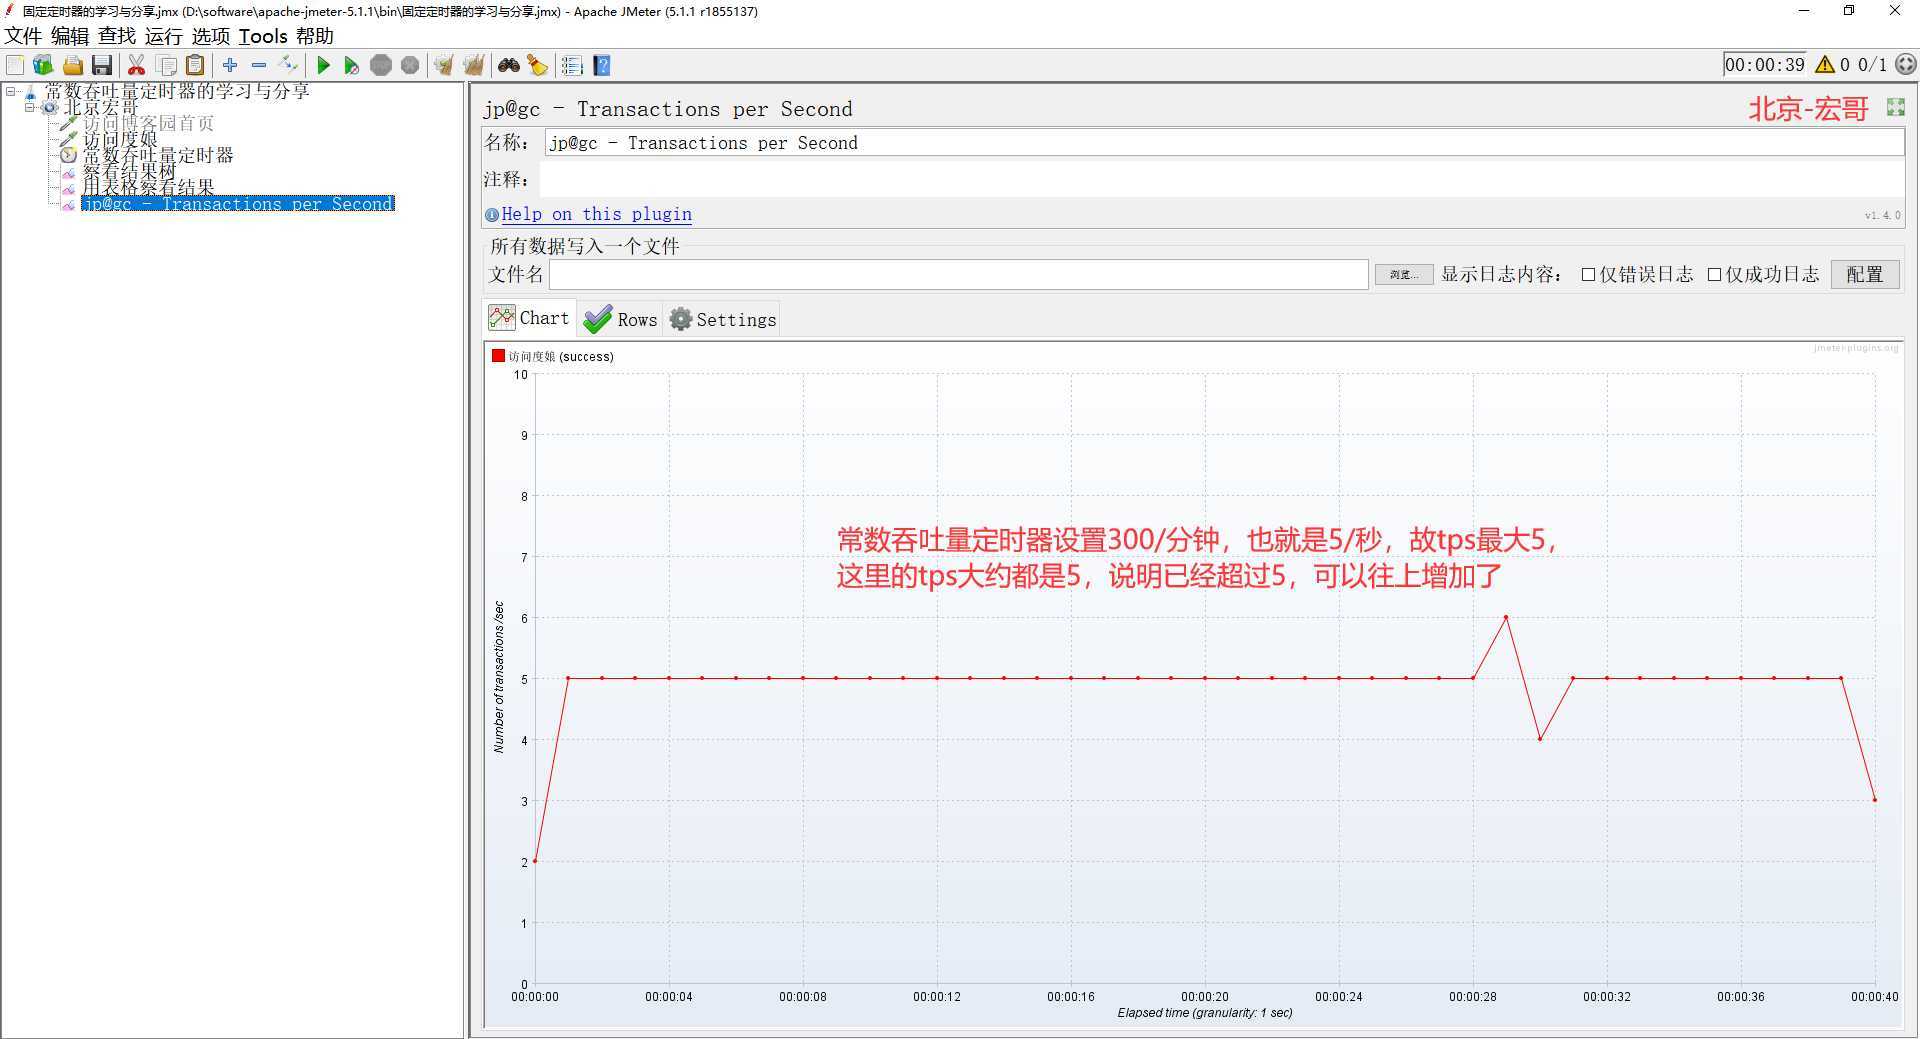Click the 配置 button
This screenshot has height=1039, width=1920.
[1865, 274]
